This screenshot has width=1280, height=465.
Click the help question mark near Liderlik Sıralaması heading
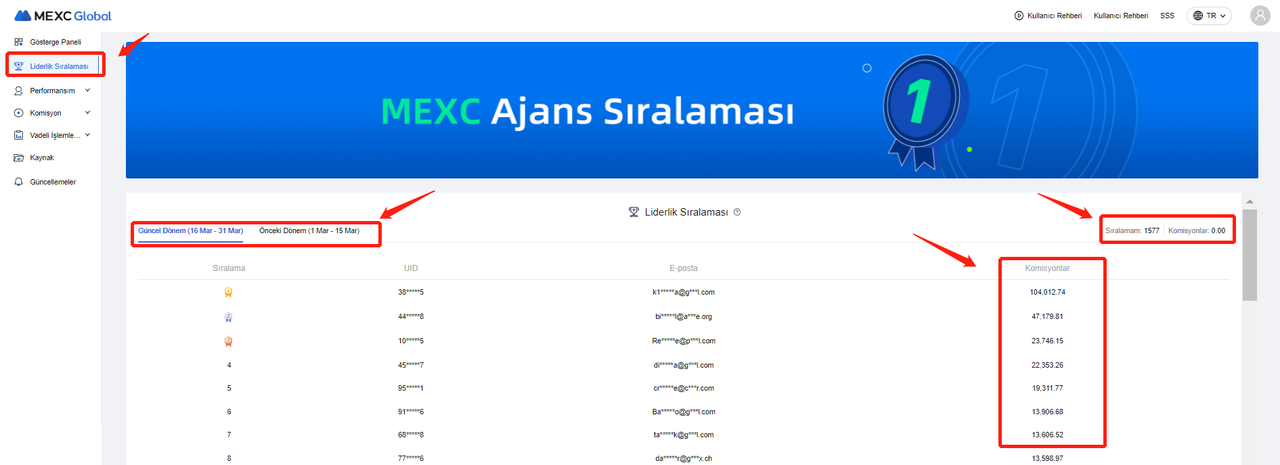tap(737, 212)
